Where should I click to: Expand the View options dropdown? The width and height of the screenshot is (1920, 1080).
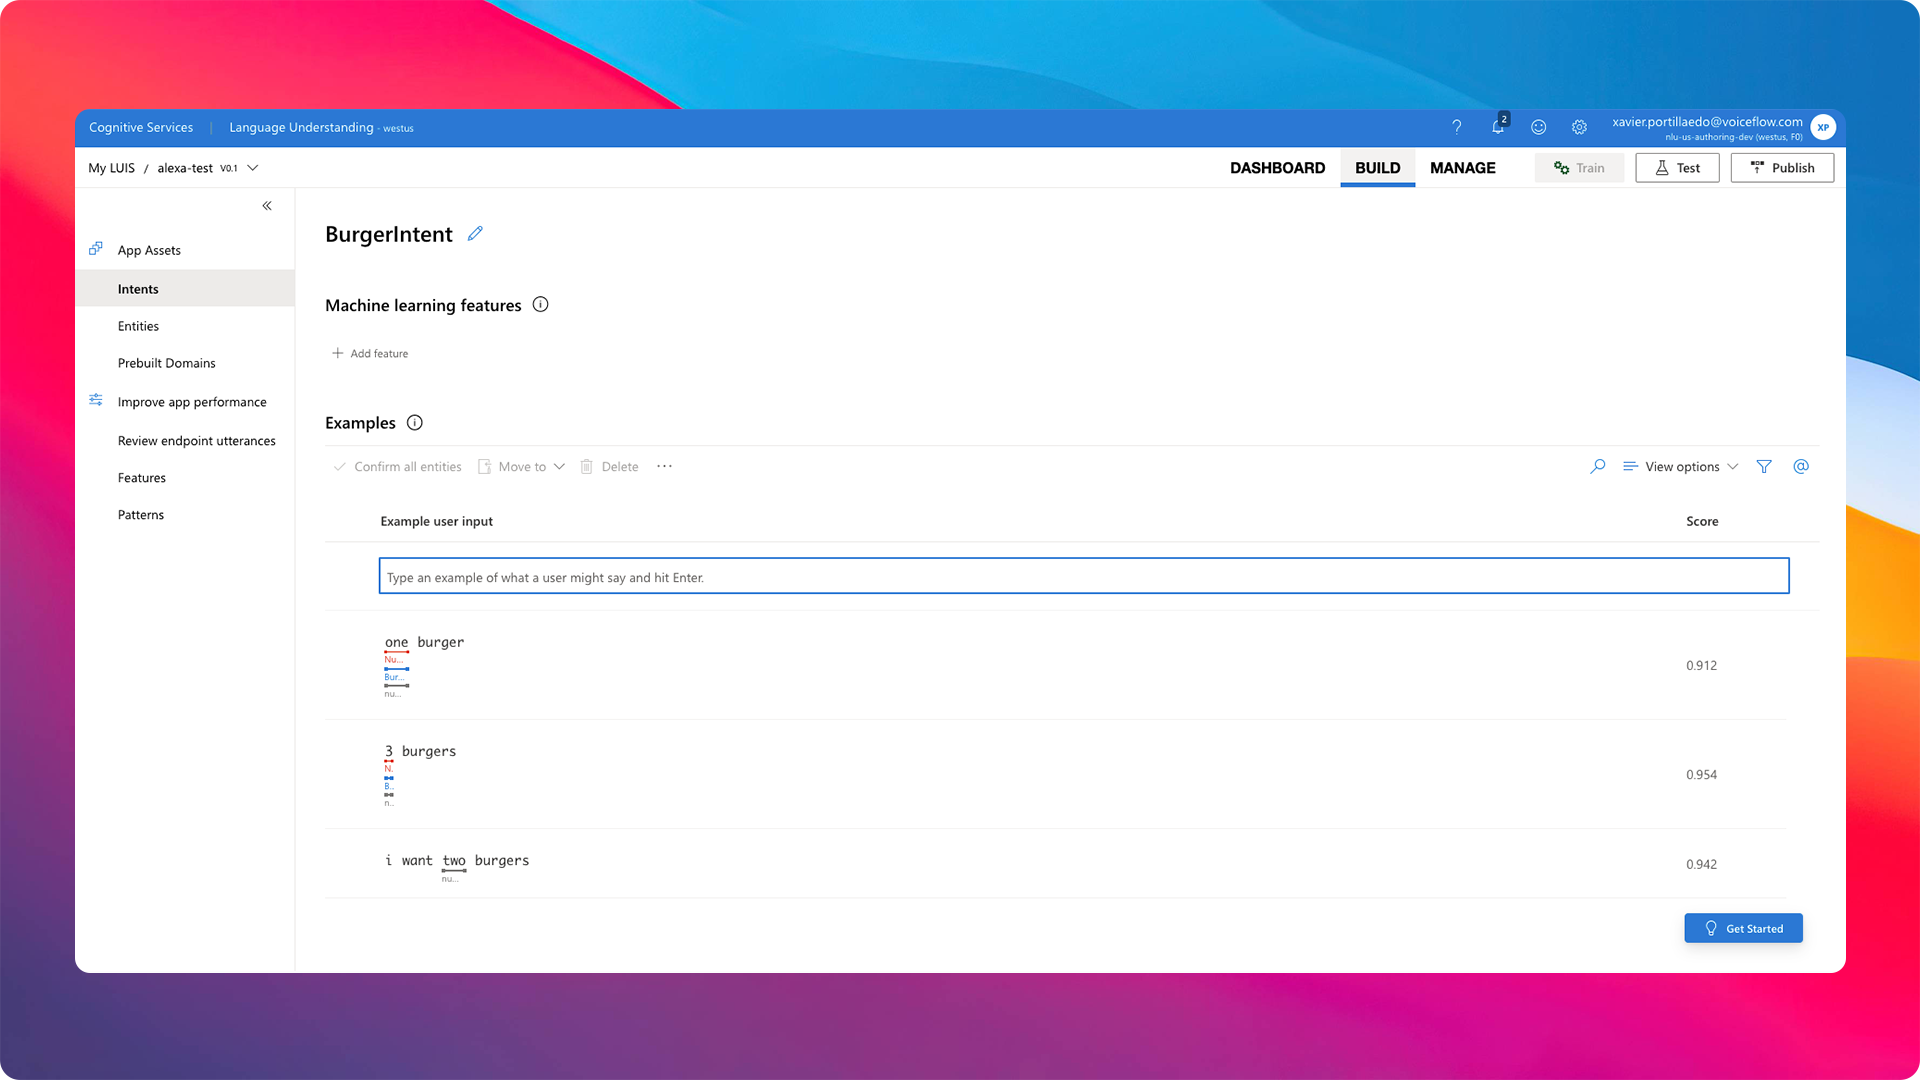pyautogui.click(x=1680, y=466)
